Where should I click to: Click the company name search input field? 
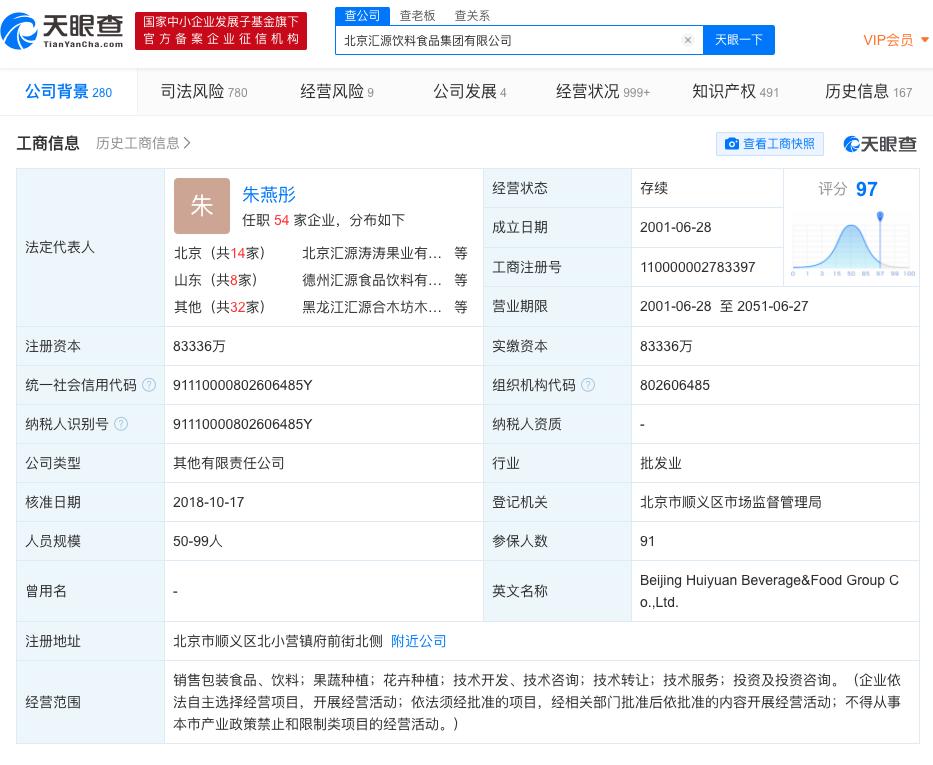(500, 40)
